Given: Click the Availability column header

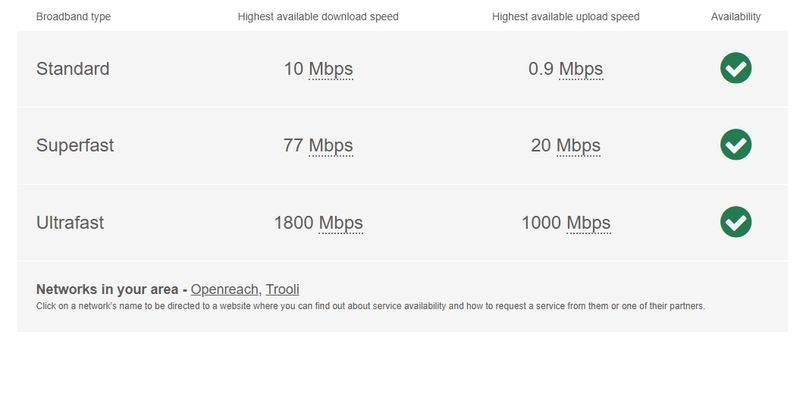Looking at the screenshot, I should pyautogui.click(x=736, y=17).
